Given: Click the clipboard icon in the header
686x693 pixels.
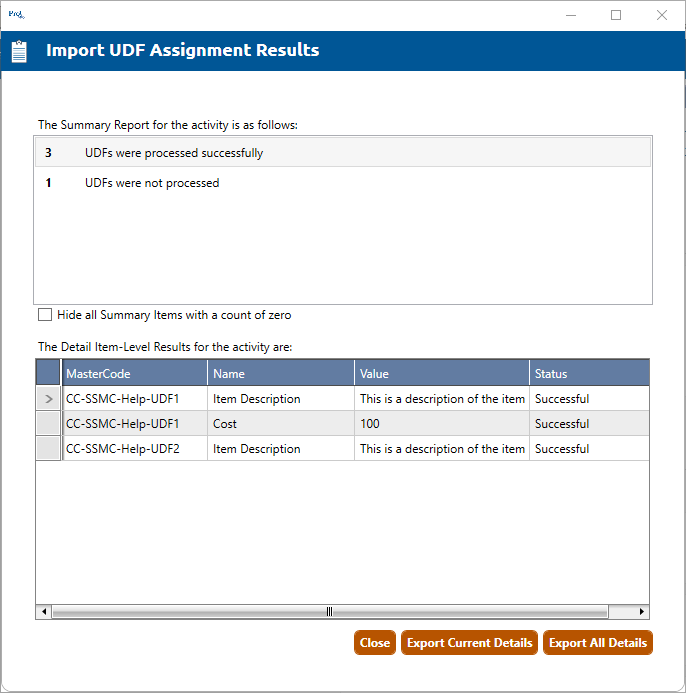Looking at the screenshot, I should (x=19, y=51).
